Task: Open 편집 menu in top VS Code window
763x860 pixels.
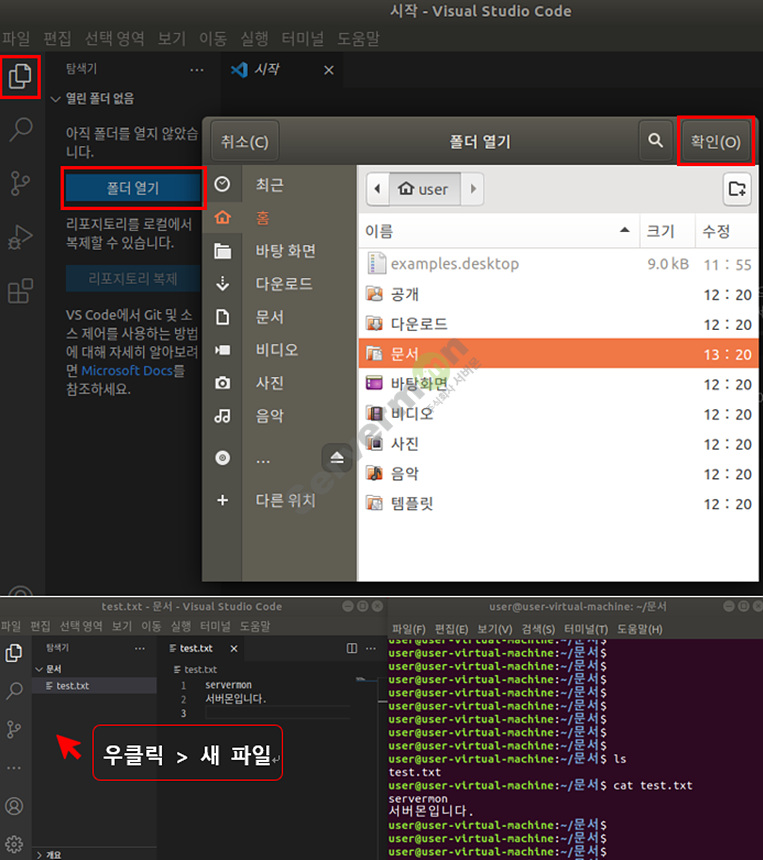Action: coord(57,38)
